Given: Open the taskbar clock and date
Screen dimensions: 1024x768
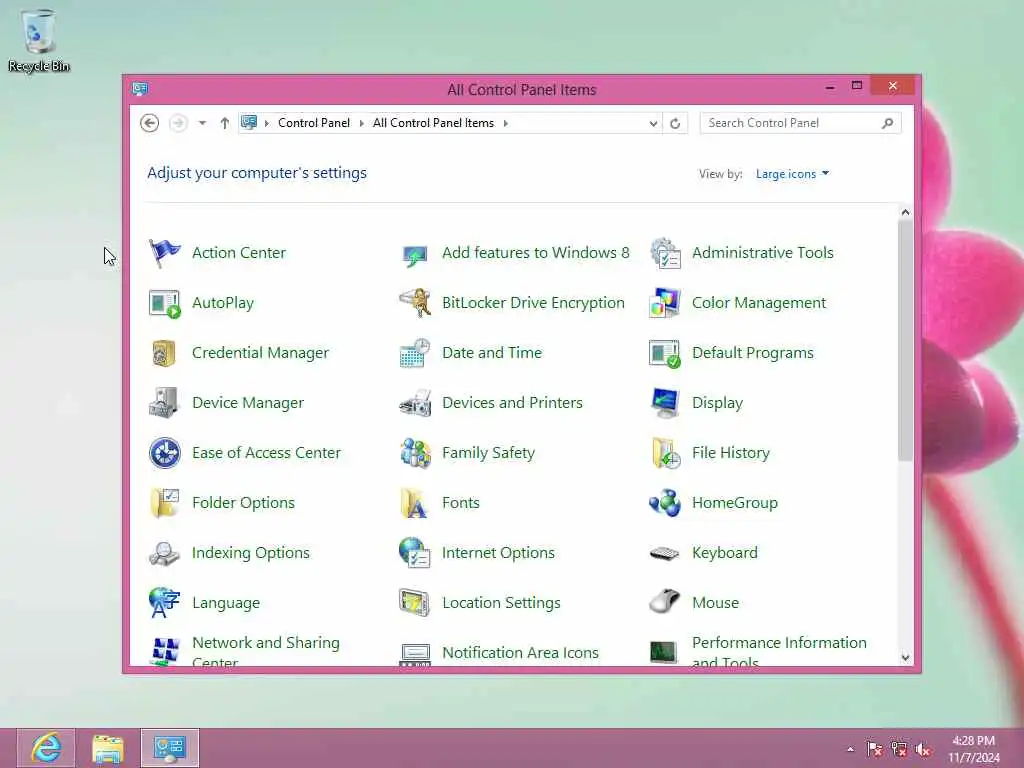Looking at the screenshot, I should 974,749.
